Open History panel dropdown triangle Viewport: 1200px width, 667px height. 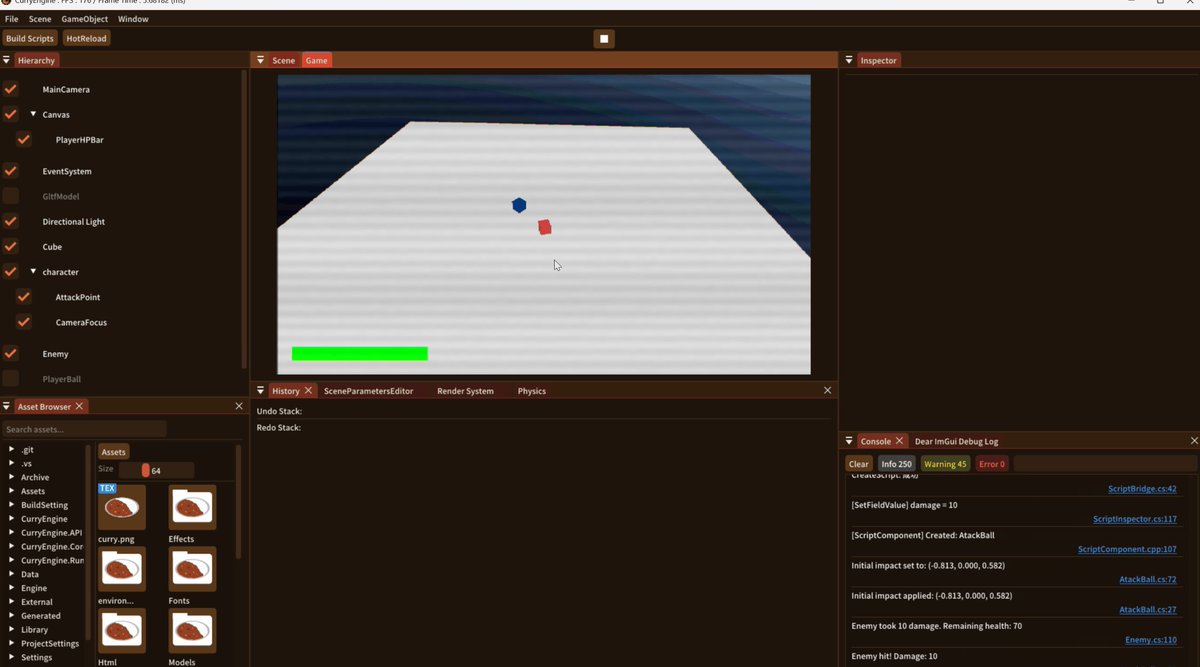click(x=260, y=391)
